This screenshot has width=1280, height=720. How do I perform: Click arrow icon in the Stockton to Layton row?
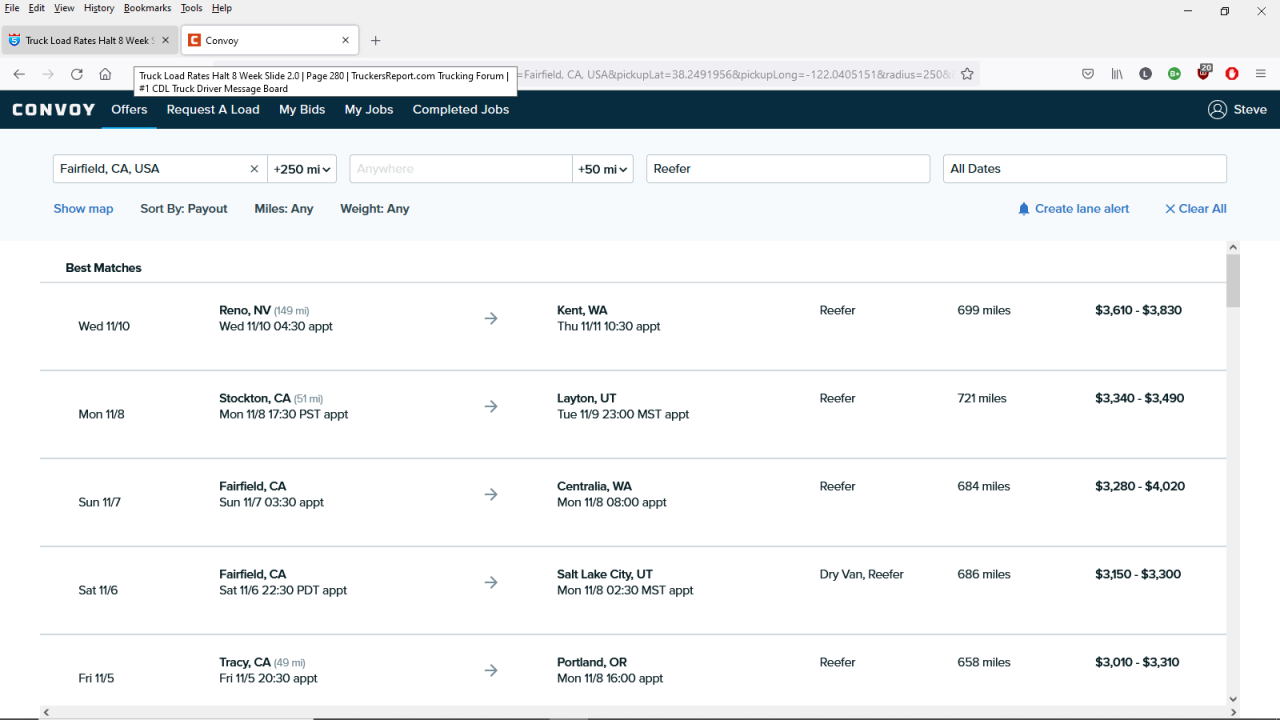(491, 406)
